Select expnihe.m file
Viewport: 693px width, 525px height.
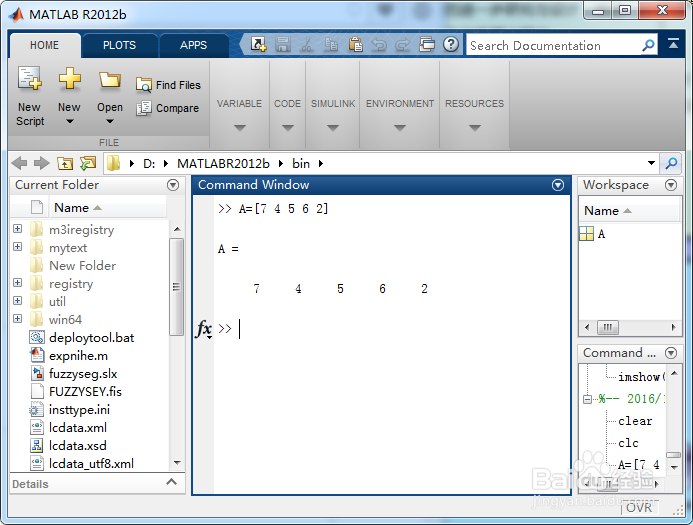78,356
